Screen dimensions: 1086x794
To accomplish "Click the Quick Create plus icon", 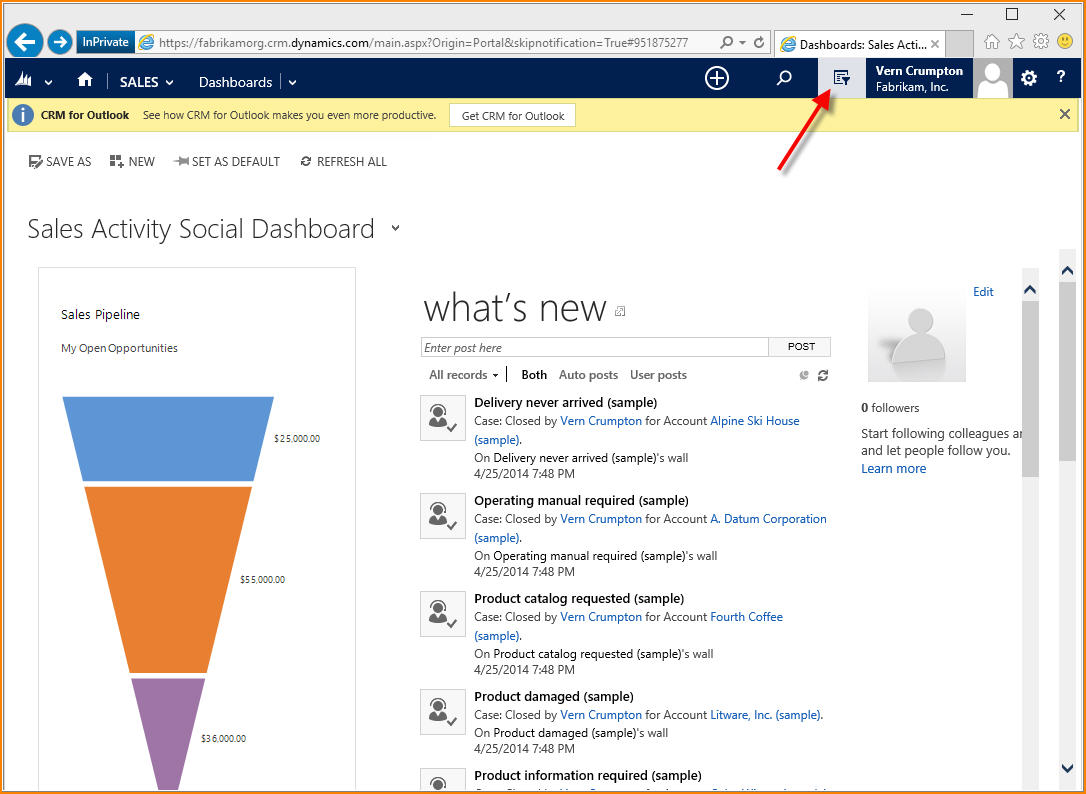I will tap(717, 78).
